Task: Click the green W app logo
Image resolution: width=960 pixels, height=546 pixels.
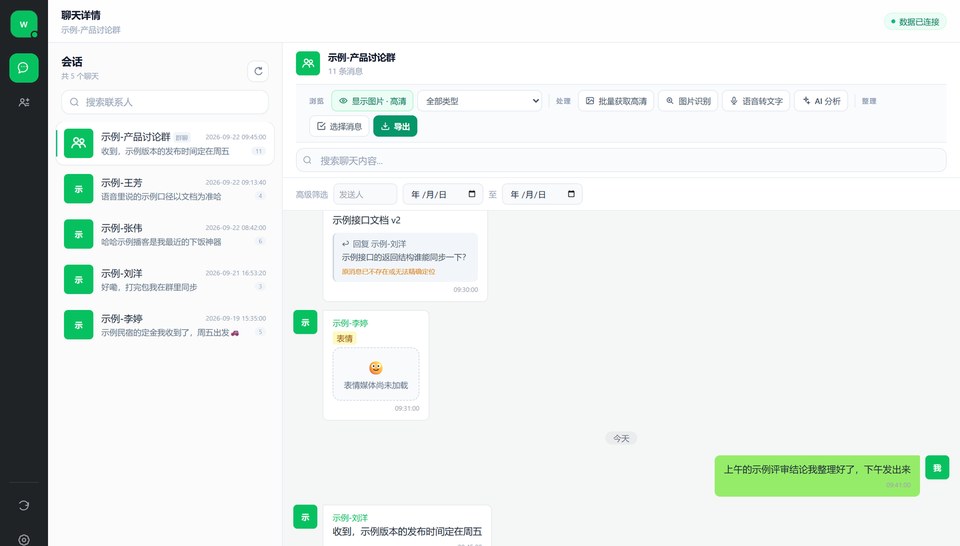Action: click(x=24, y=24)
